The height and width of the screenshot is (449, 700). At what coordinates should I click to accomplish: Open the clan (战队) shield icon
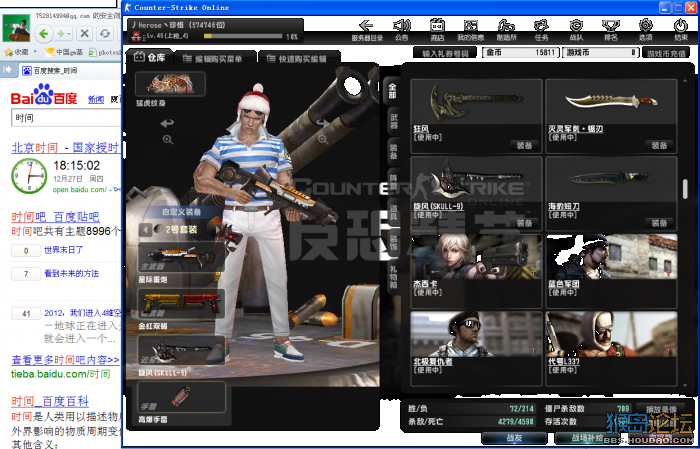click(576, 29)
